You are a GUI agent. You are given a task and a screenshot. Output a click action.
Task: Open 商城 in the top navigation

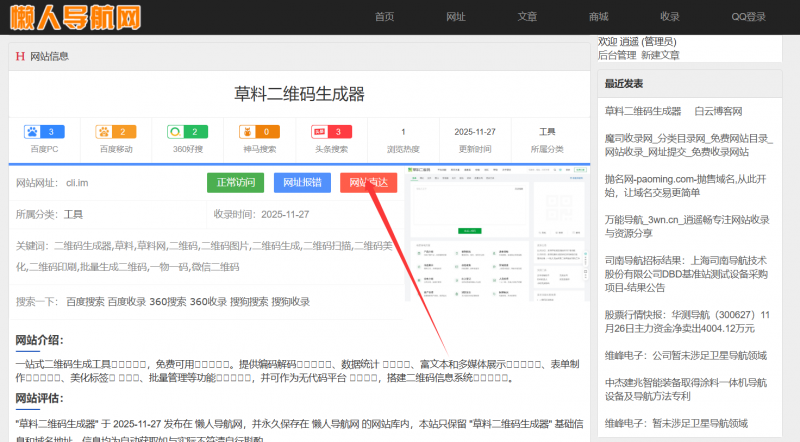coord(598,17)
